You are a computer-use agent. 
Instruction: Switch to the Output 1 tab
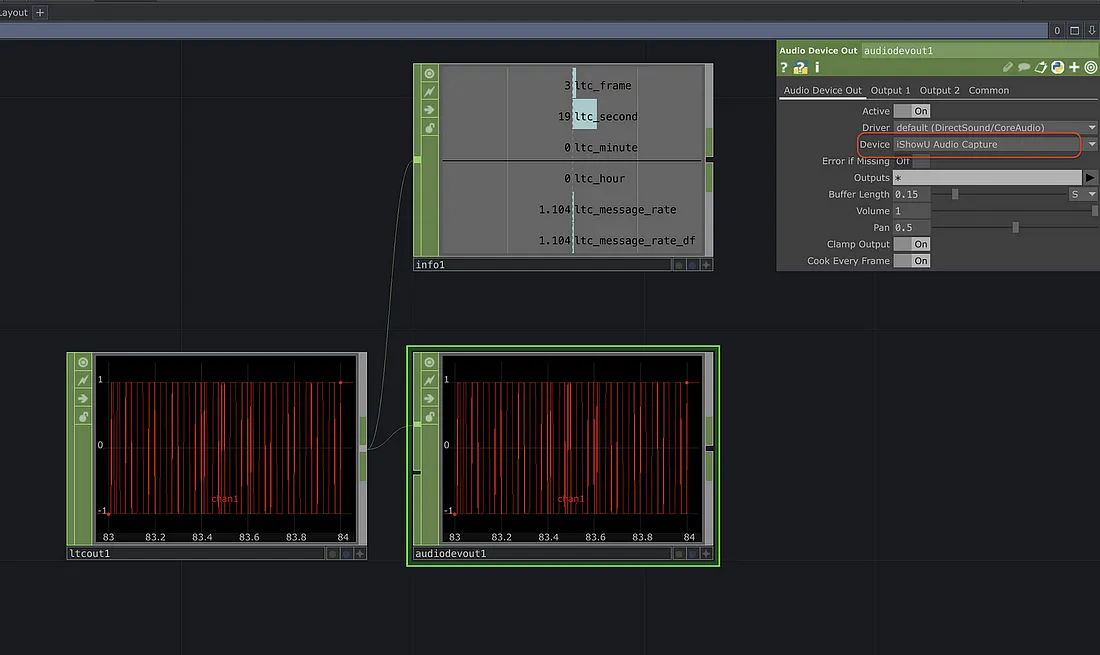coord(890,90)
